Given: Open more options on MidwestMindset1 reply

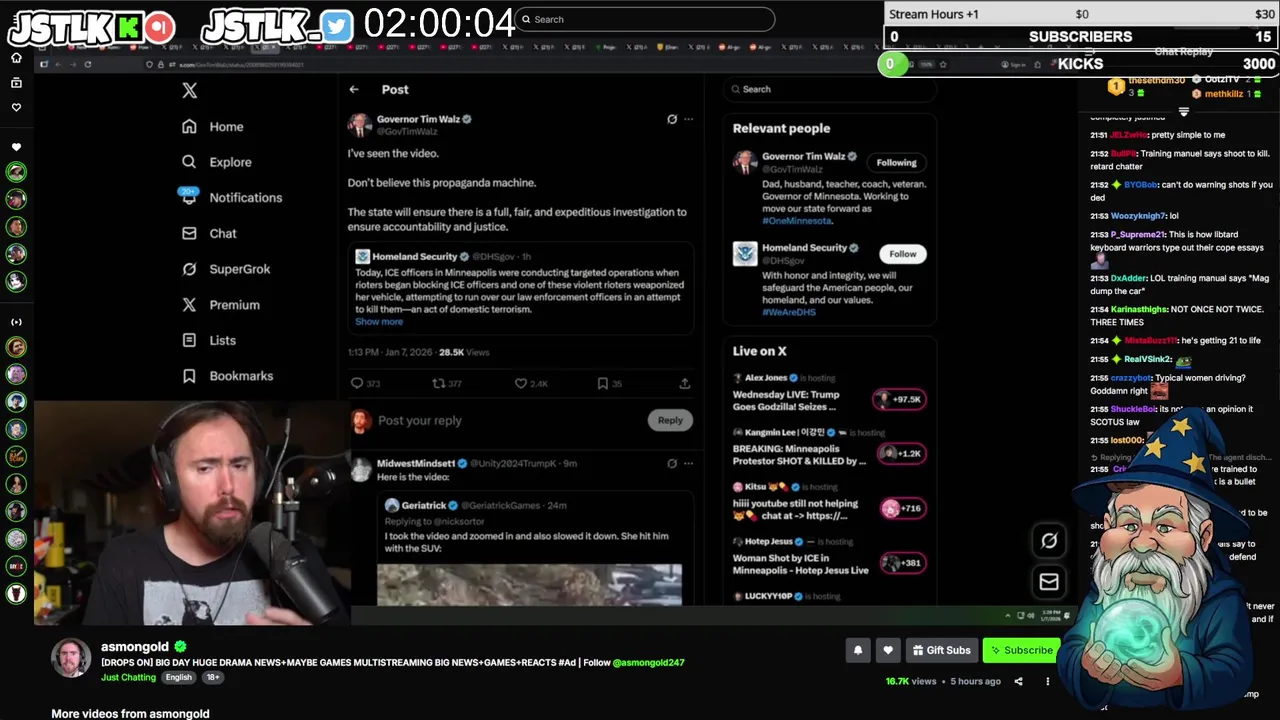Looking at the screenshot, I should [688, 464].
